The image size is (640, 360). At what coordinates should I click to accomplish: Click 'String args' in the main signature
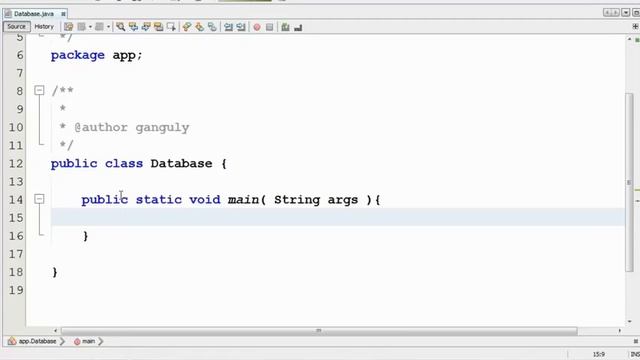316,200
